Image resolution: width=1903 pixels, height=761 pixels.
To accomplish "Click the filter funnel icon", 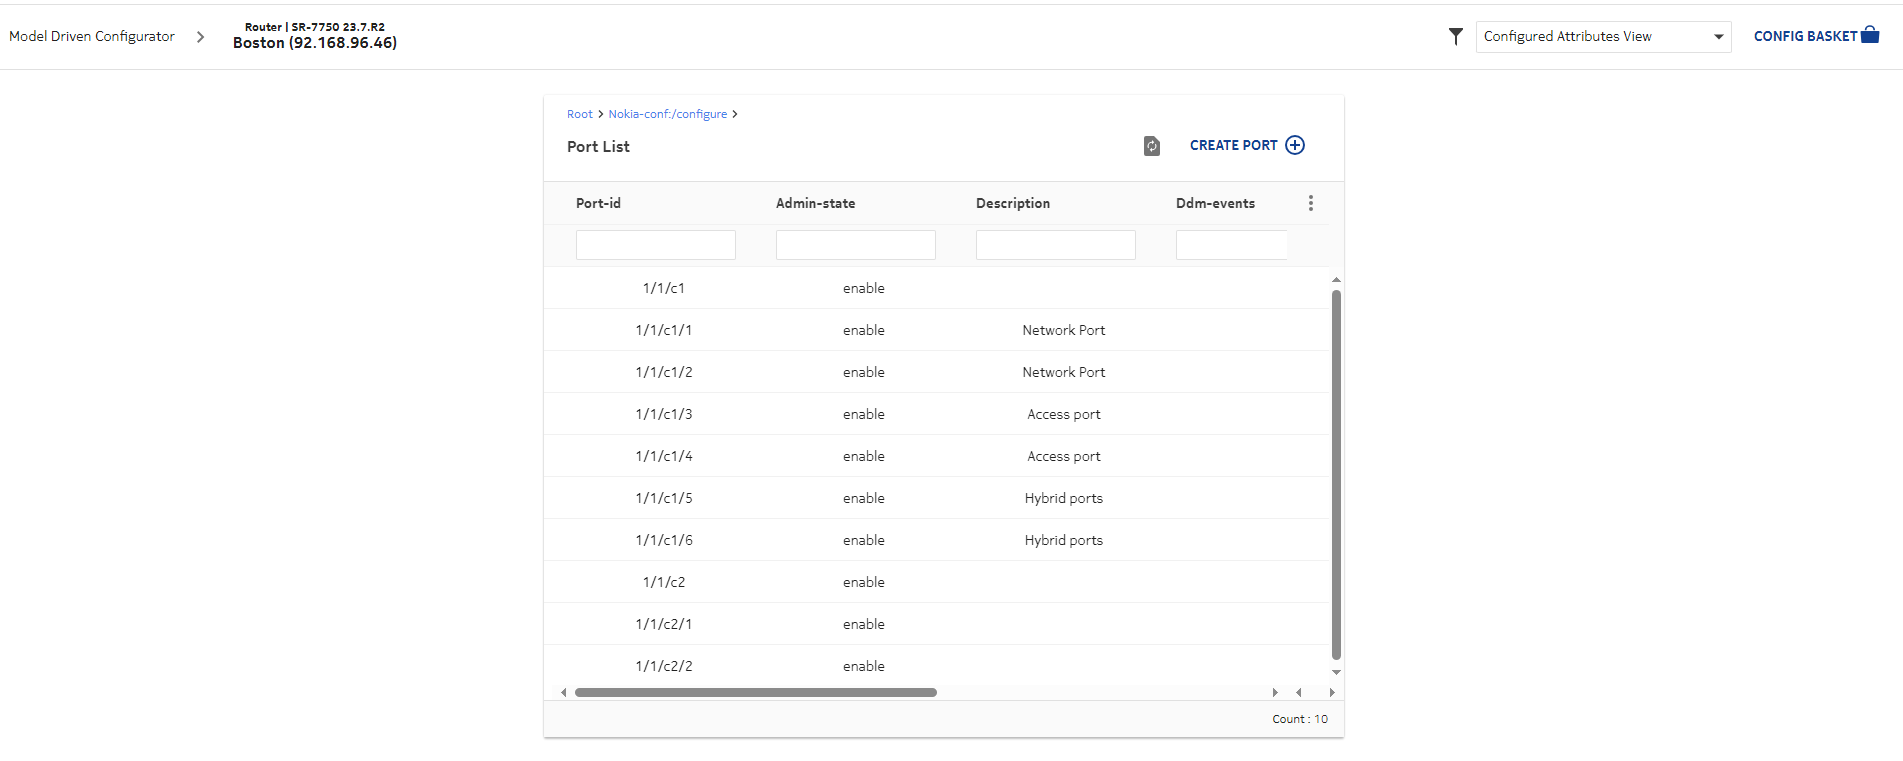I will [x=1455, y=37].
